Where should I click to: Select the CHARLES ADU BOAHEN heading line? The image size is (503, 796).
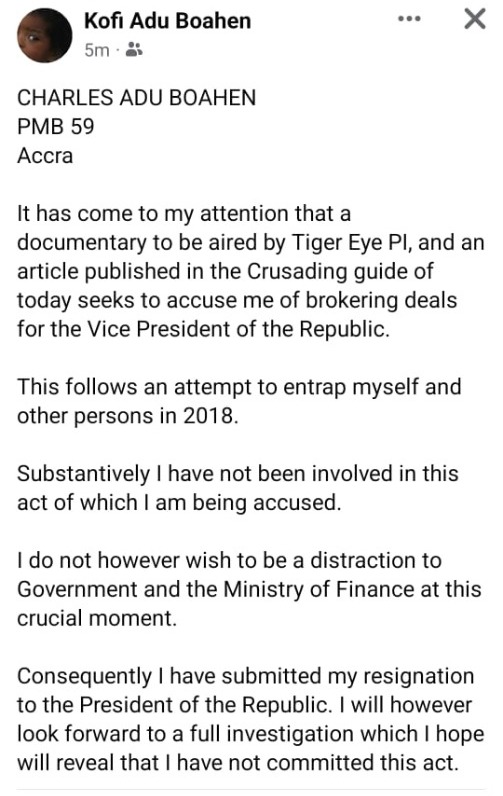pyautogui.click(x=137, y=97)
